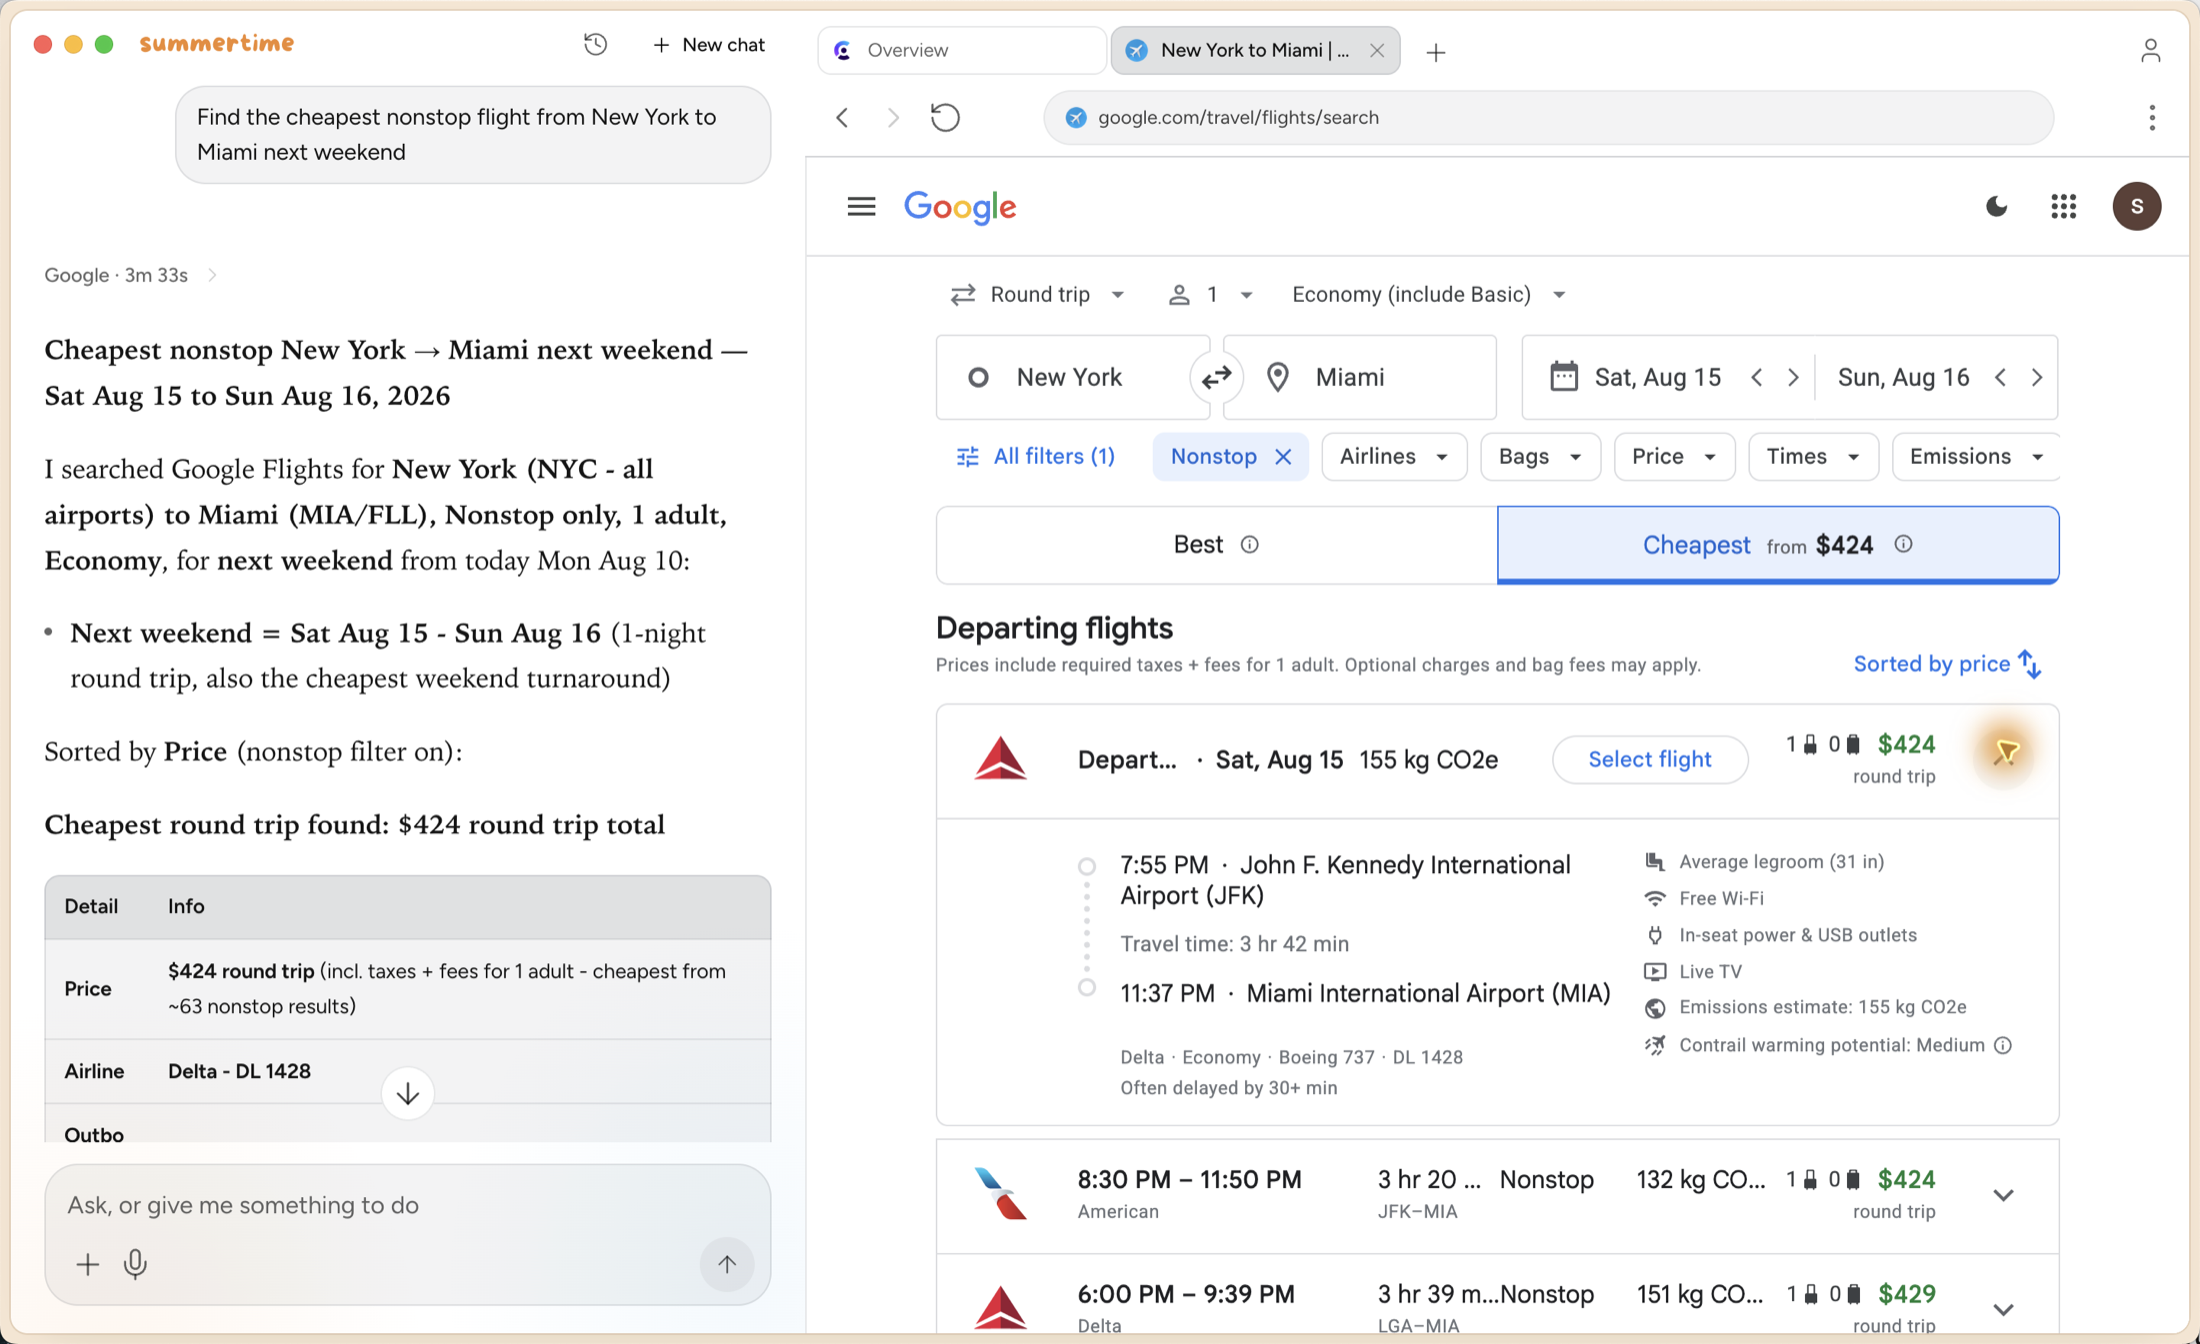The height and width of the screenshot is (1344, 2200).
Task: Click the Delta logo of expanded flight
Action: [x=1001, y=759]
